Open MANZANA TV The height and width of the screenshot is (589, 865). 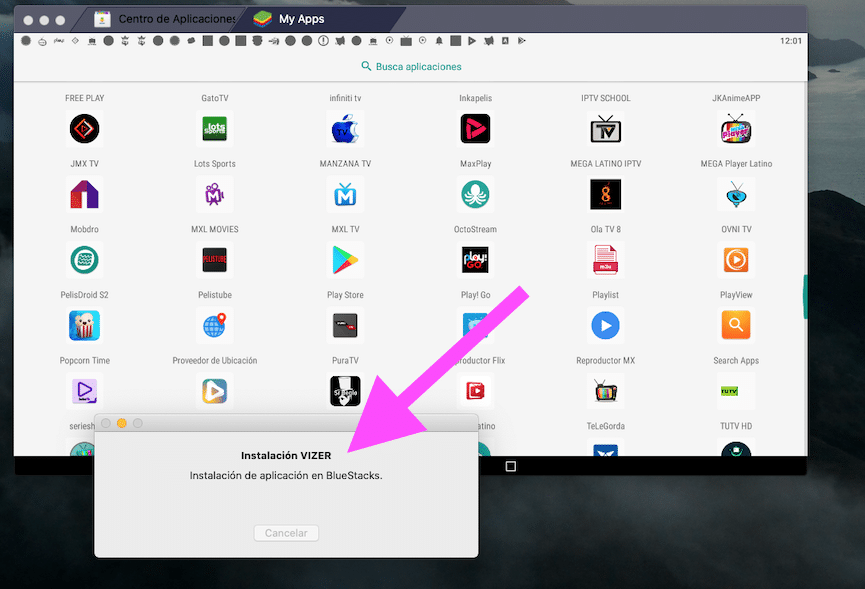pos(345,129)
